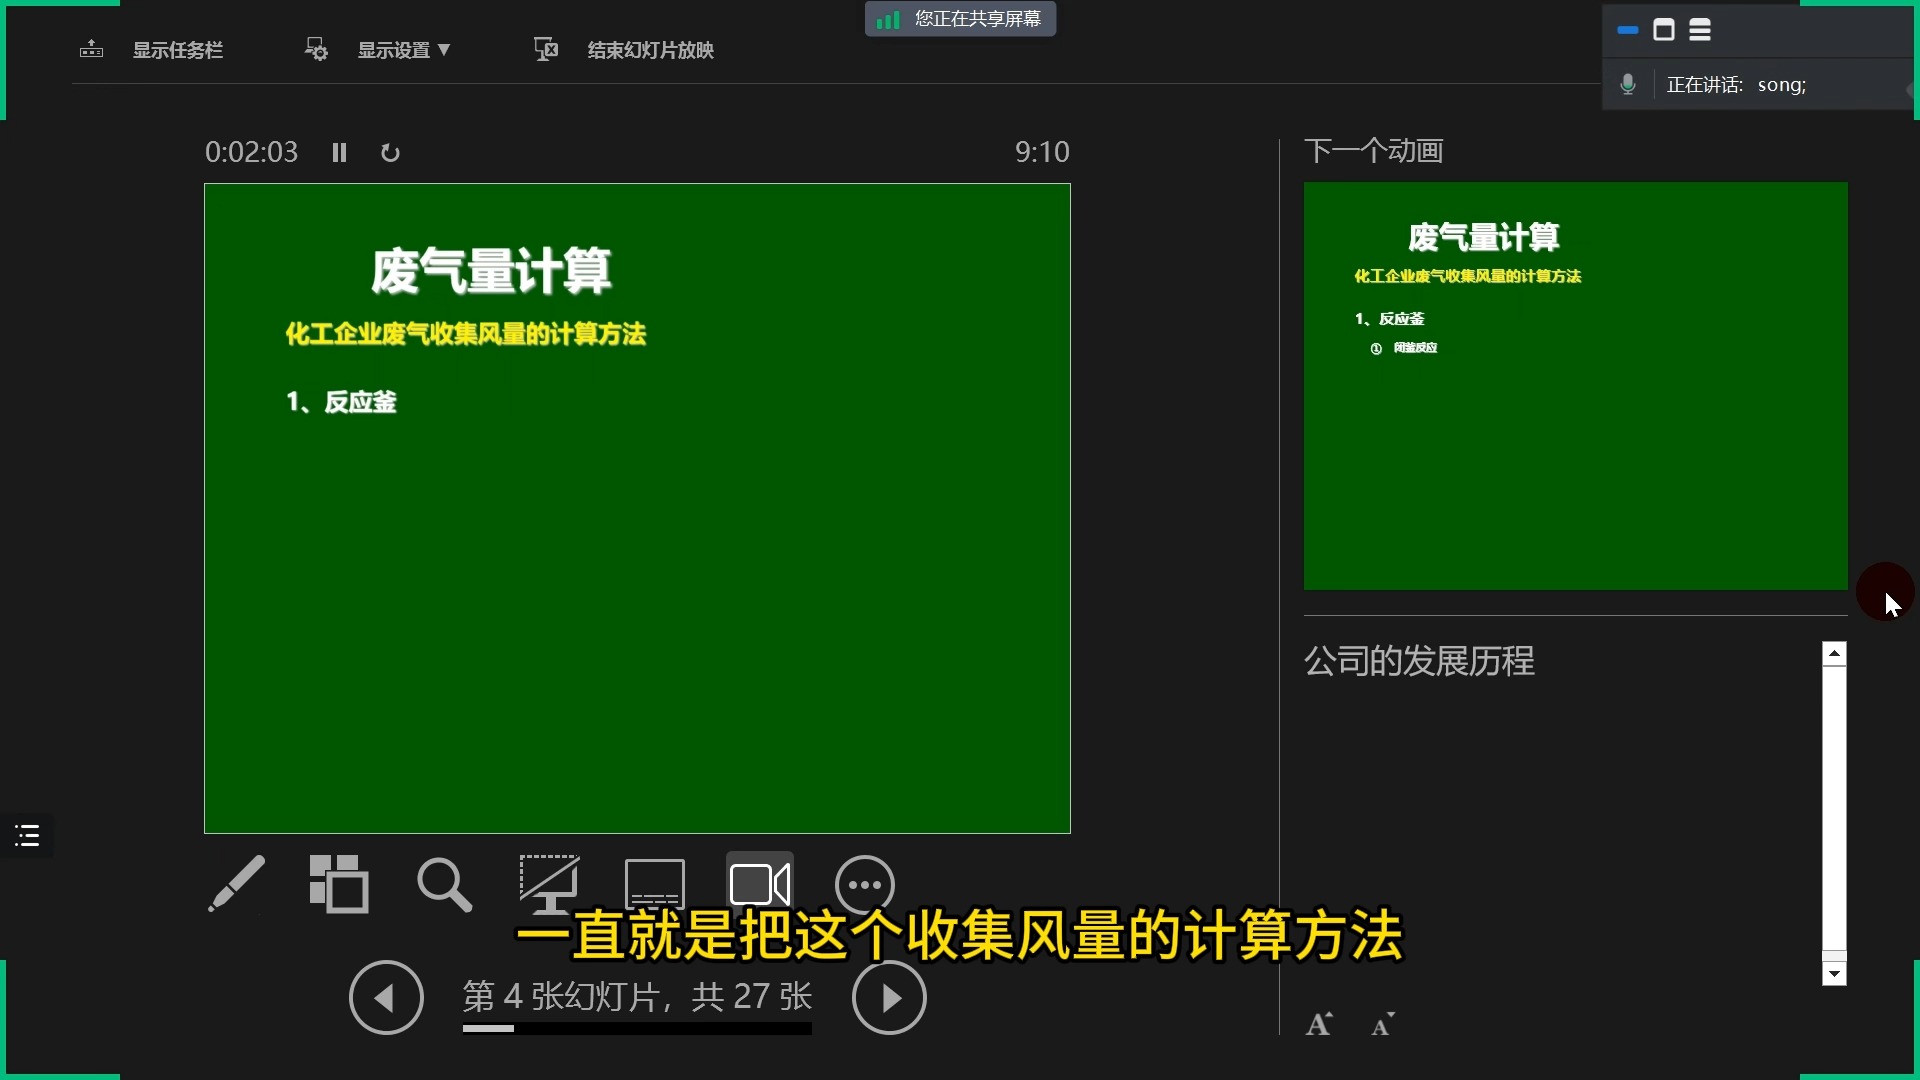1920x1080 pixels.
Task: Click the next animation slide thumbnail
Action: coord(1575,386)
